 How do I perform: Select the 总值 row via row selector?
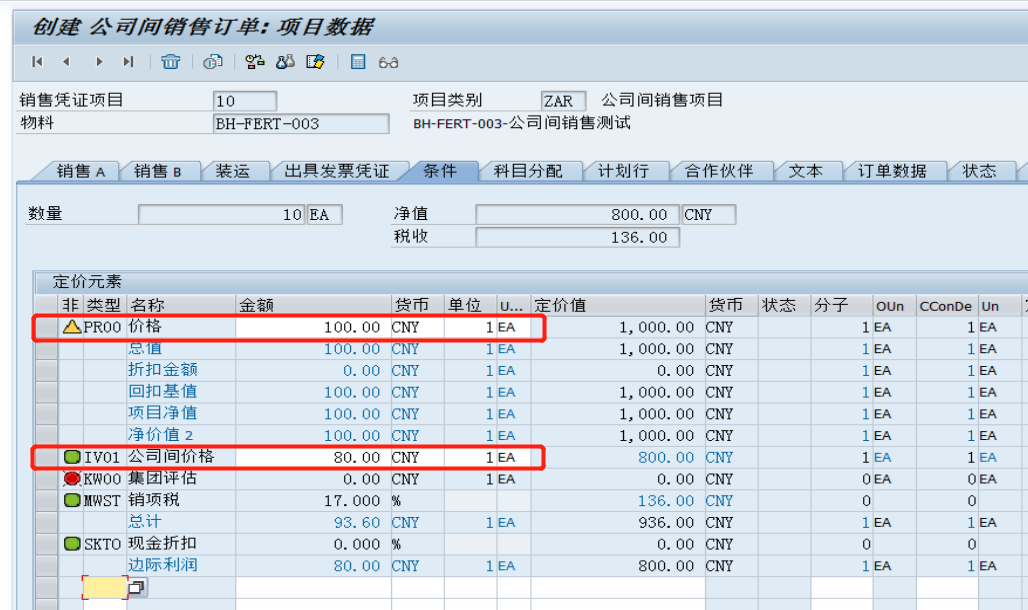(46, 349)
